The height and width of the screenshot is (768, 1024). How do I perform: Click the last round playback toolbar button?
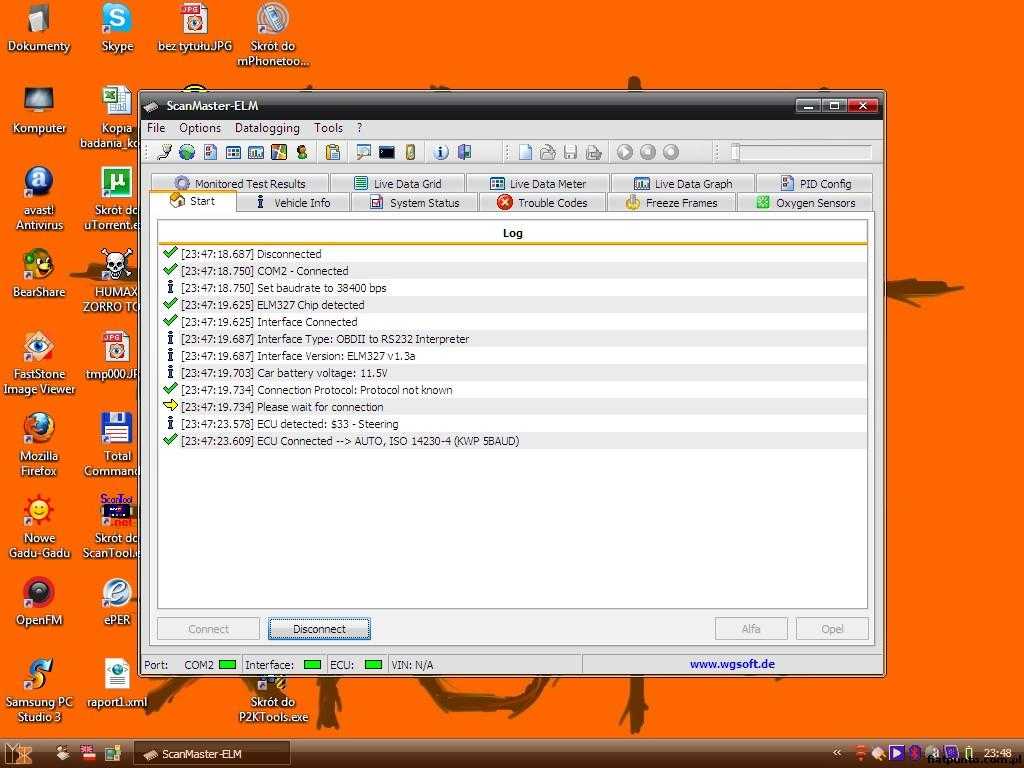671,152
